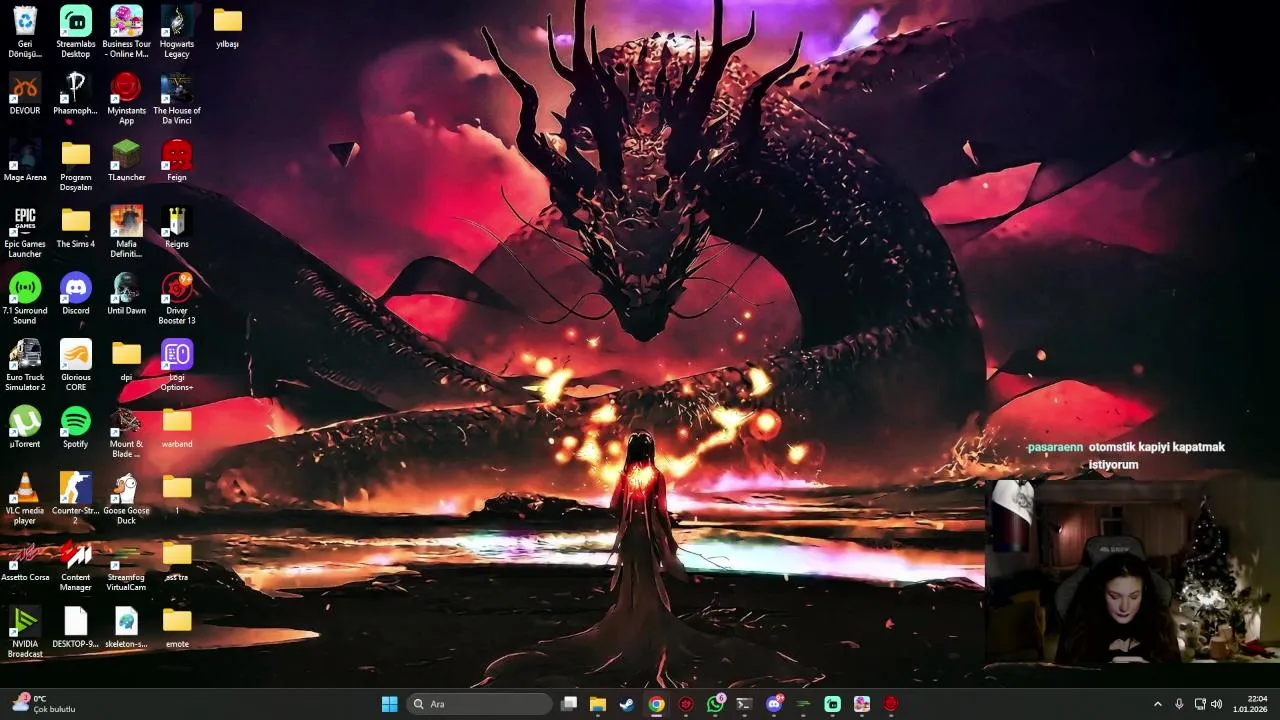Image resolution: width=1280 pixels, height=720 pixels.
Task: Click the Discord desktop shortcut
Action: pos(76,294)
